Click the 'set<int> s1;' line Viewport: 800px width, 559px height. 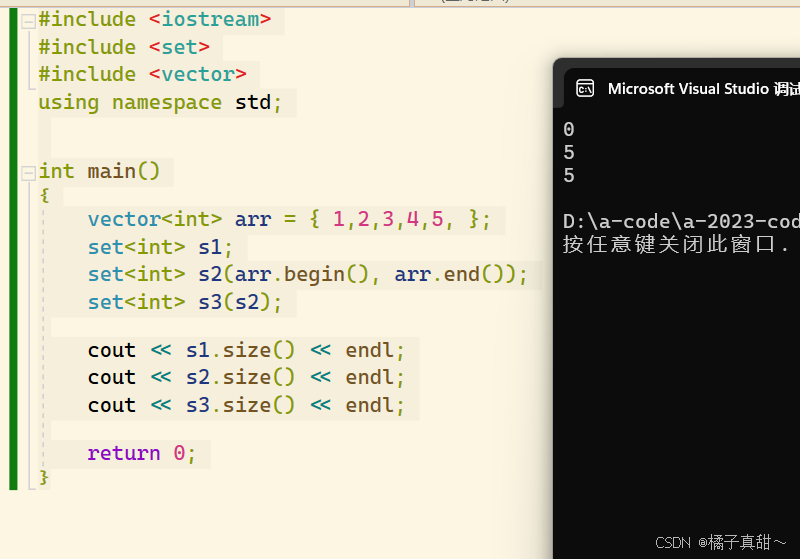(160, 247)
